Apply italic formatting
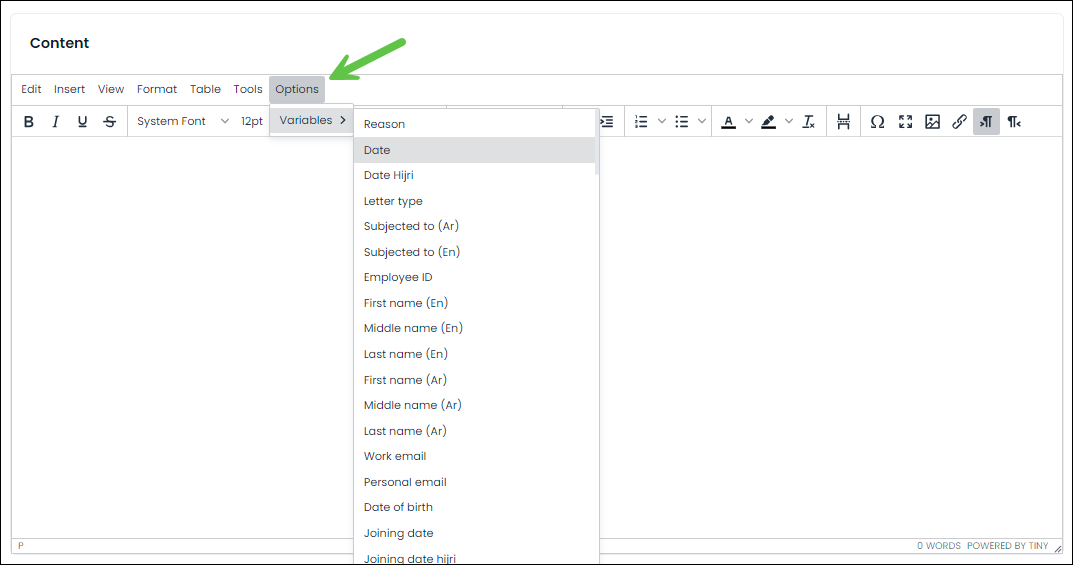This screenshot has width=1073, height=565. coord(56,122)
